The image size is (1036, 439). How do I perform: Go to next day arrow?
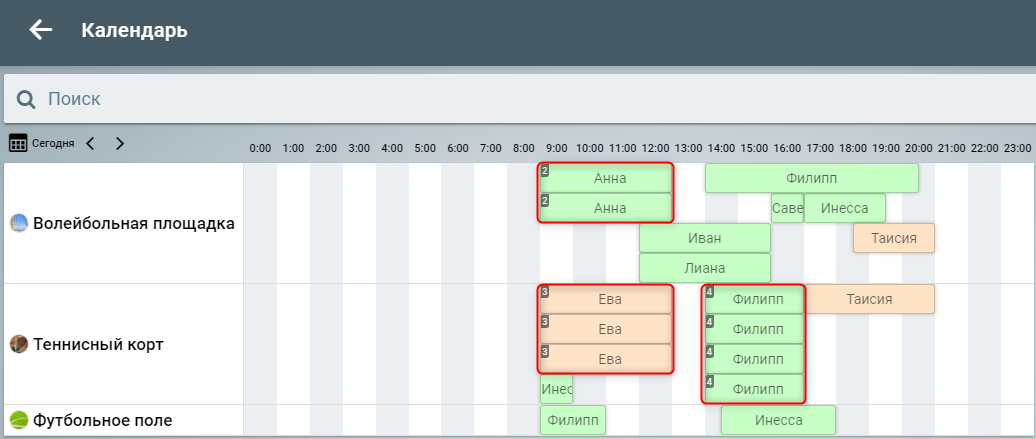coord(120,143)
